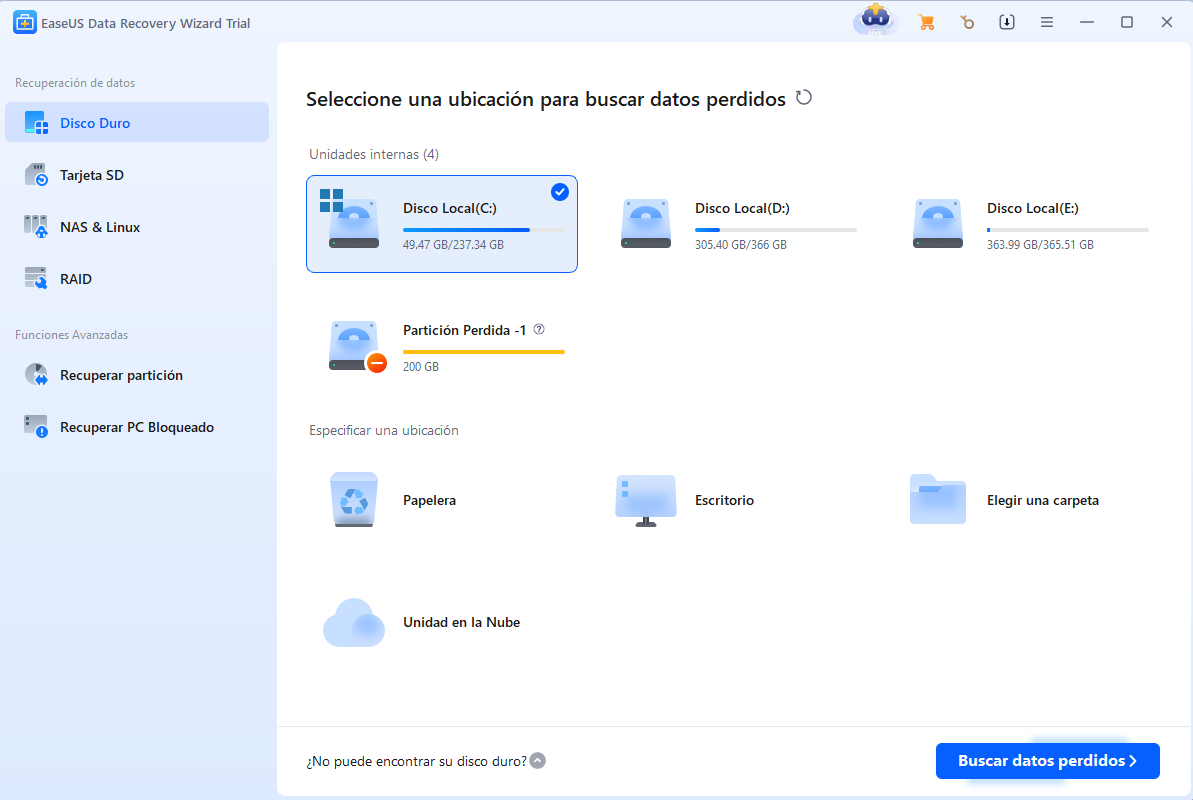The image size is (1193, 800).
Task: Click the '305.40 GB/366 GB' size text
Action: pos(740,244)
